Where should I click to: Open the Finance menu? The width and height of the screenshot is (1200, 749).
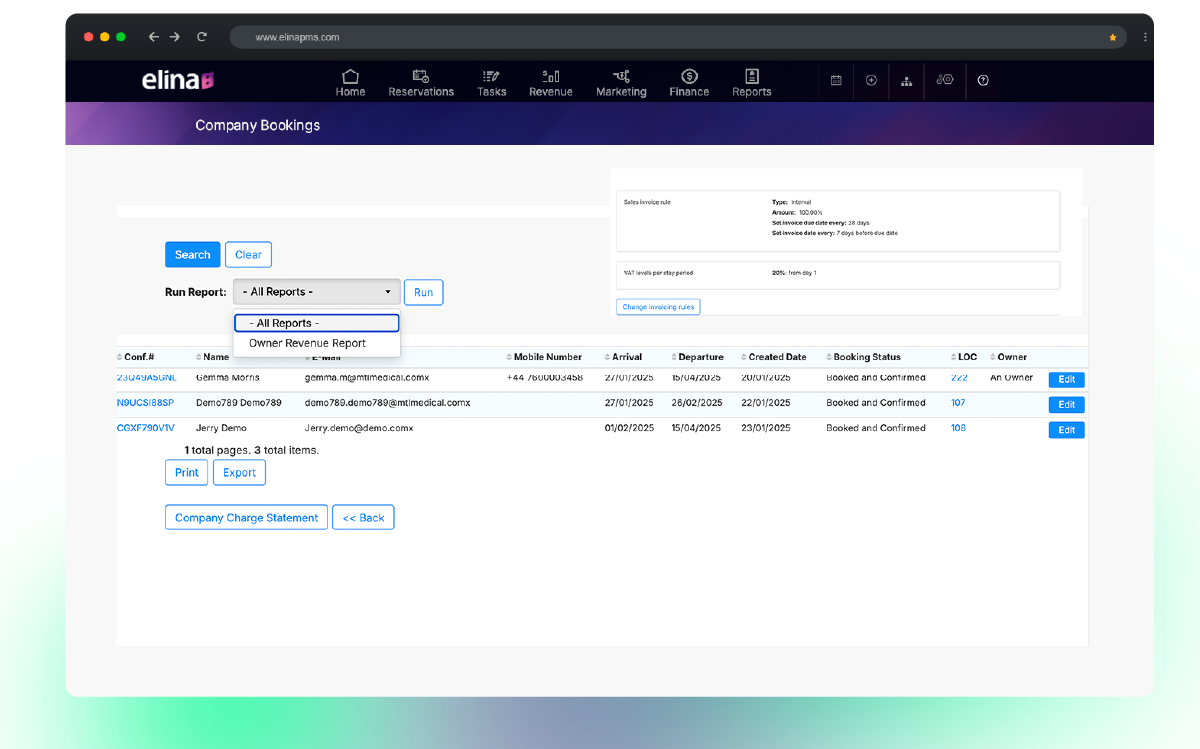[689, 83]
